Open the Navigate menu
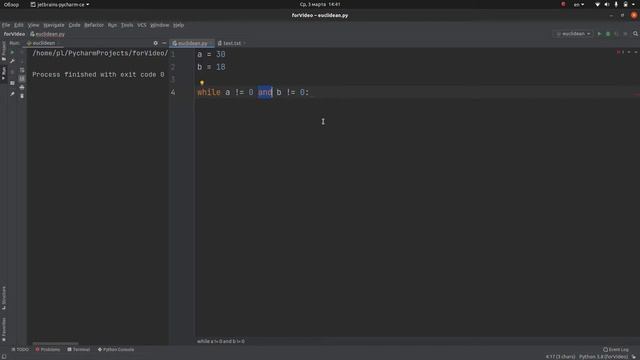This screenshot has height=360, width=640. click(x=54, y=25)
